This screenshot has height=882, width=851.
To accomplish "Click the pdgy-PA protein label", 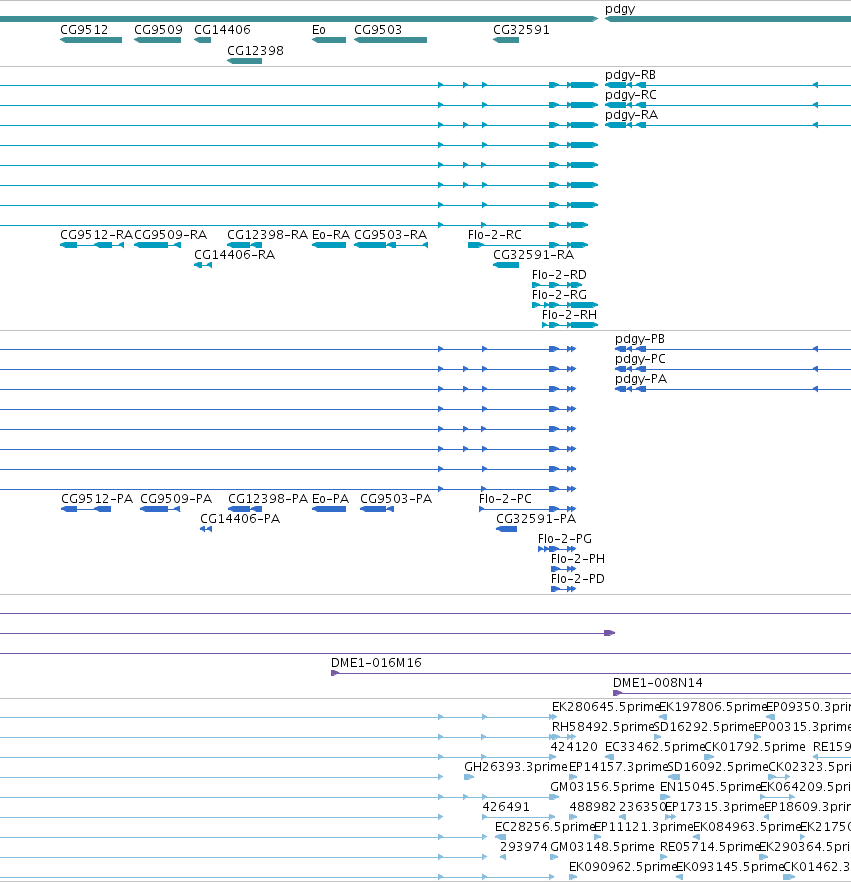I will (x=641, y=379).
